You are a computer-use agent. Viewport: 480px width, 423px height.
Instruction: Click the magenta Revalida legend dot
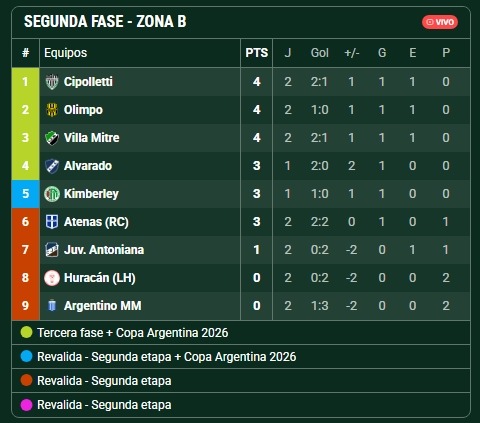(x=26, y=405)
